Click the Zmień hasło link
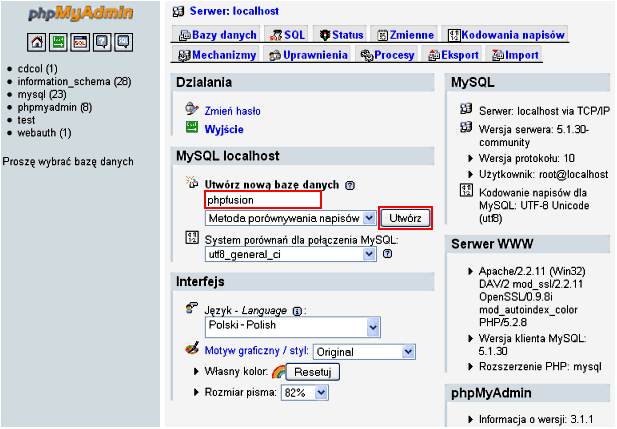This screenshot has height=429, width=617. tap(232, 111)
